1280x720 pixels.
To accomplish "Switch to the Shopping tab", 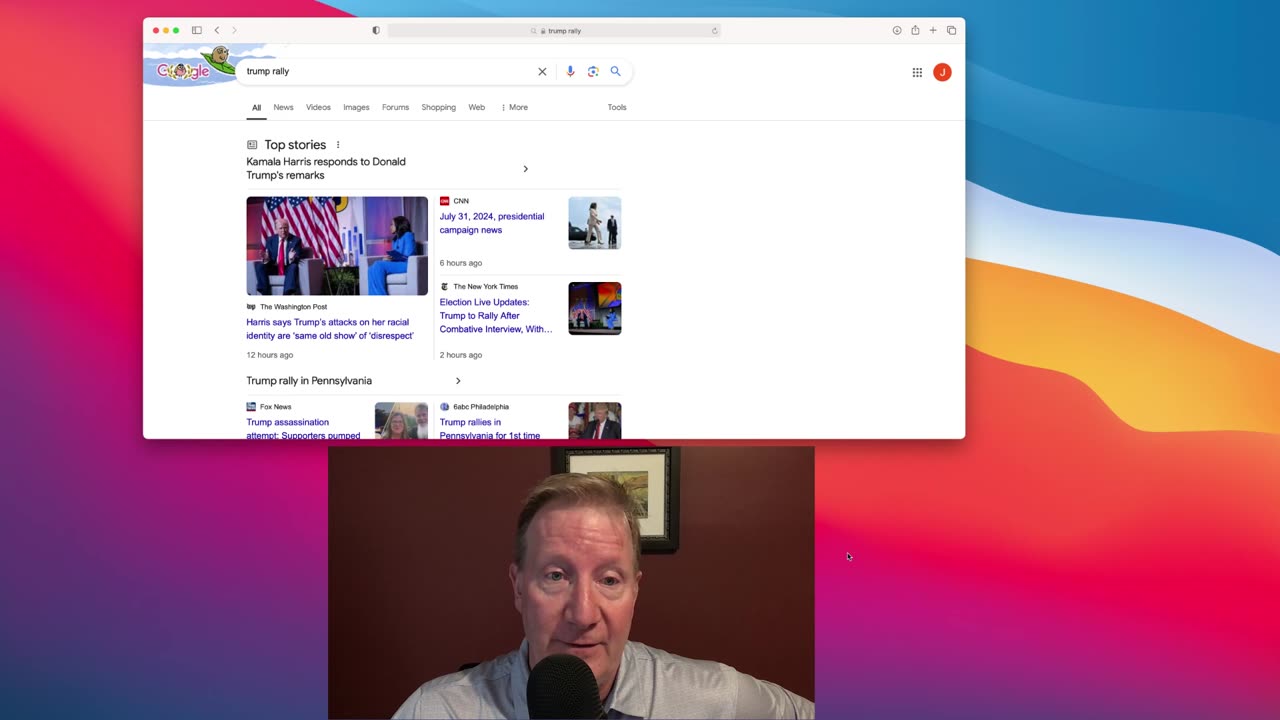I will click(x=438, y=107).
